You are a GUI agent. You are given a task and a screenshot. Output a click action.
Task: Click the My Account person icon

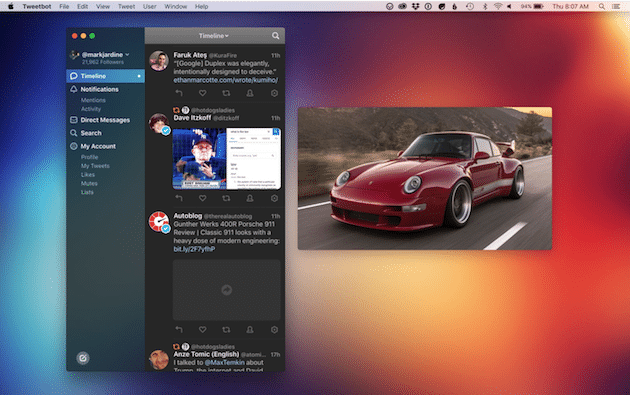[x=74, y=146]
